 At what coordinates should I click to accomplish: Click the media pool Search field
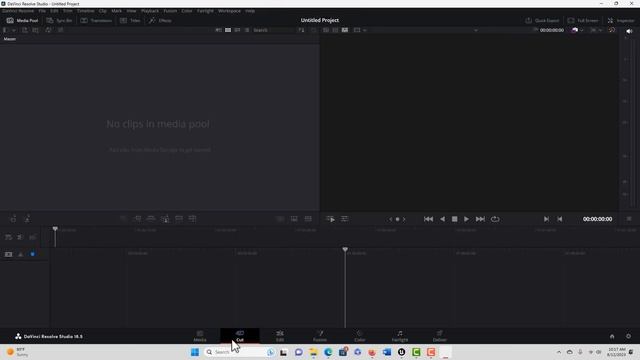pyautogui.click(x=274, y=30)
